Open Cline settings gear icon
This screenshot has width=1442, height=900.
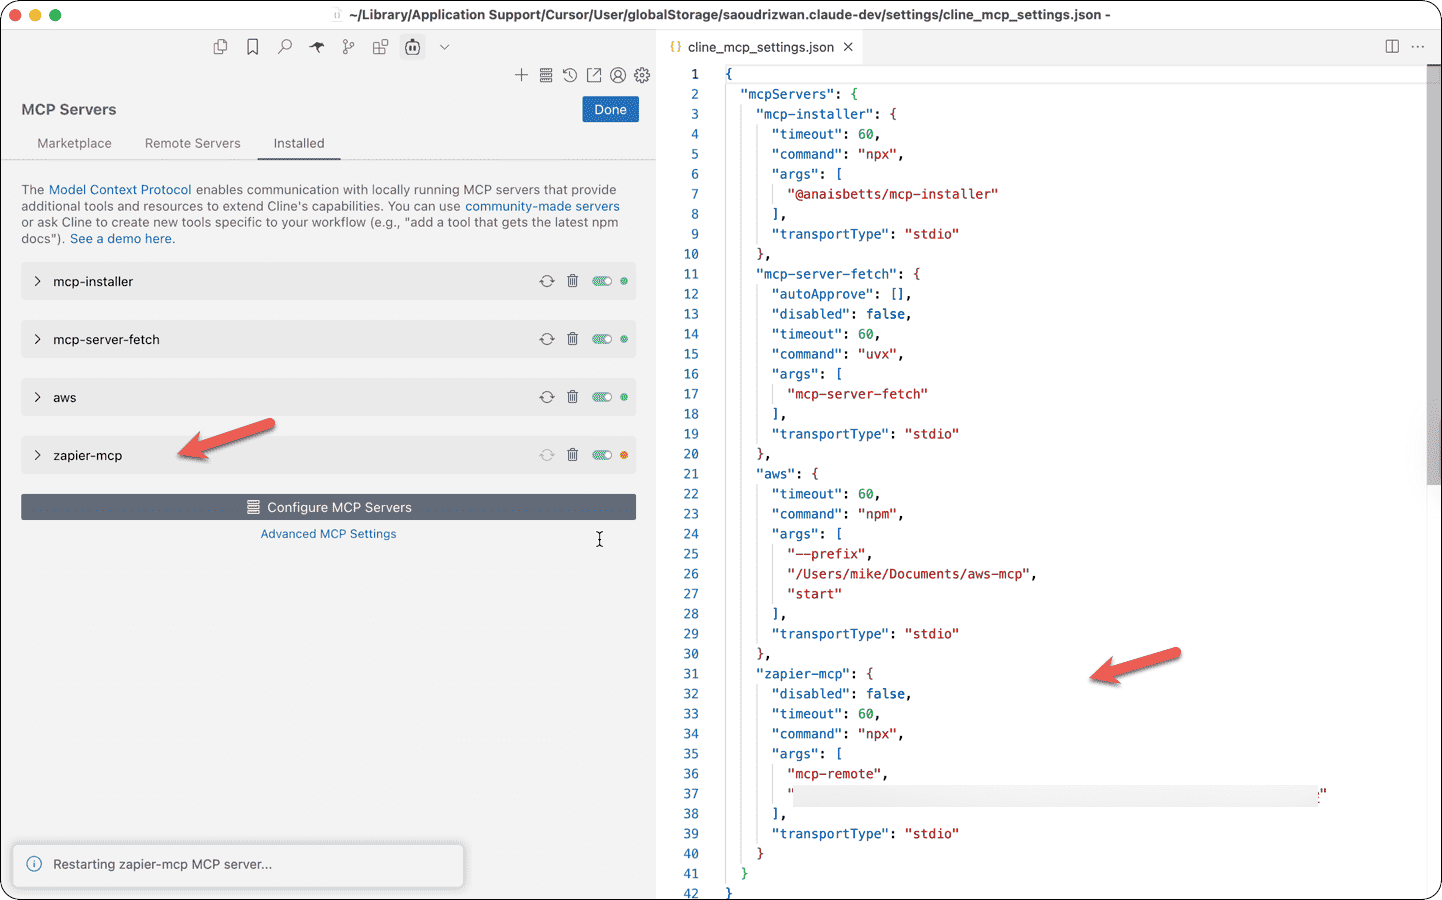click(642, 75)
